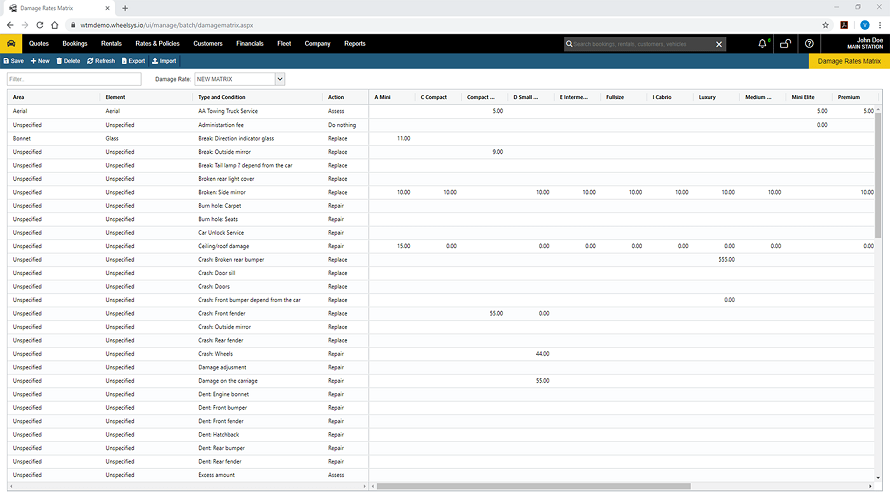
Task: Click the vertical scrollbar thumb
Action: 878,175
